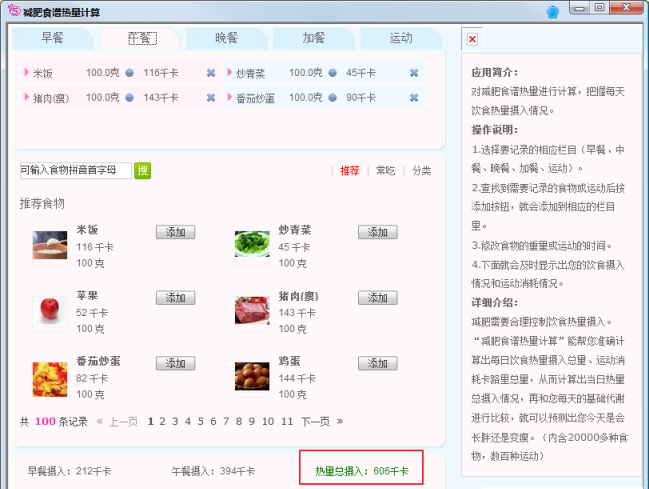Screen dimensions: 649x489
Task: Open the 加餐 tab
Action: click(314, 38)
